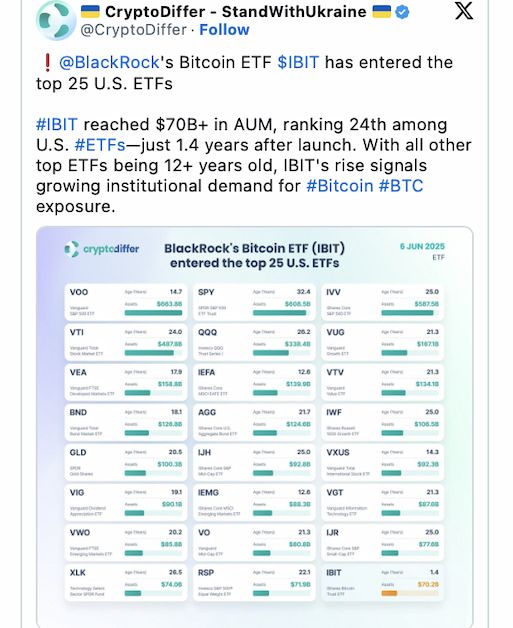The height and width of the screenshot is (628, 513).
Task: Click the Ukraine flag before the account name
Action: point(90,12)
